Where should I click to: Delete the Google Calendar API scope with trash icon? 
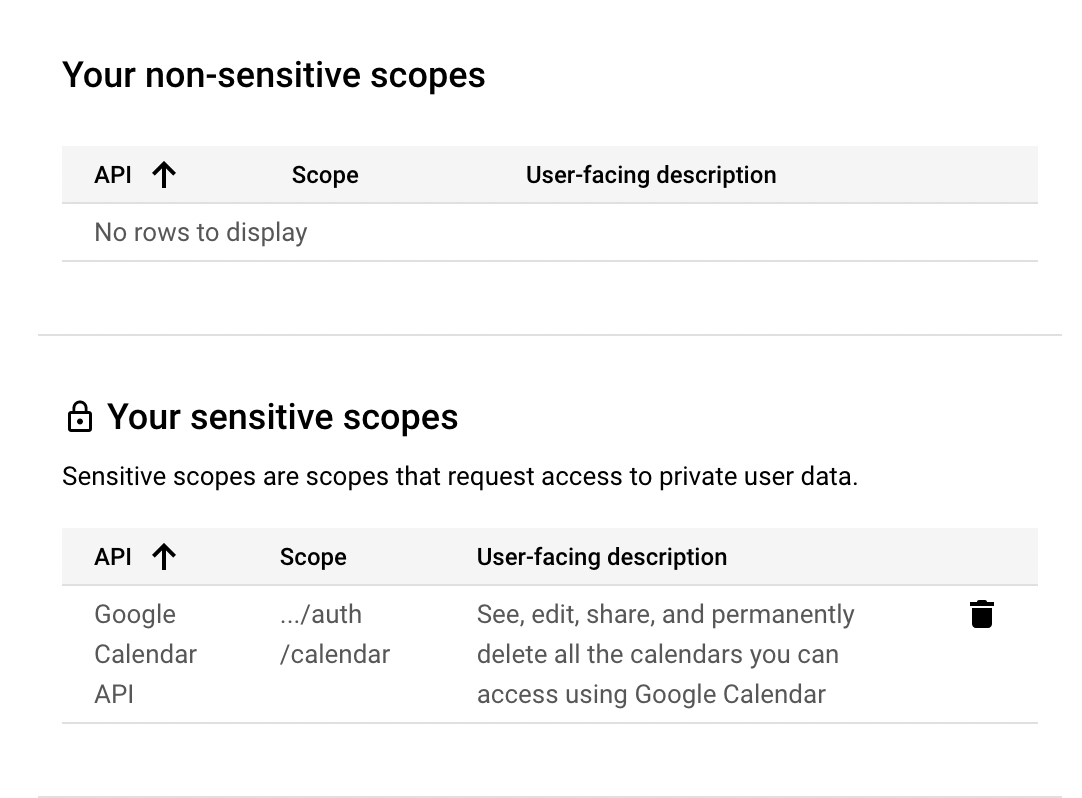(981, 614)
